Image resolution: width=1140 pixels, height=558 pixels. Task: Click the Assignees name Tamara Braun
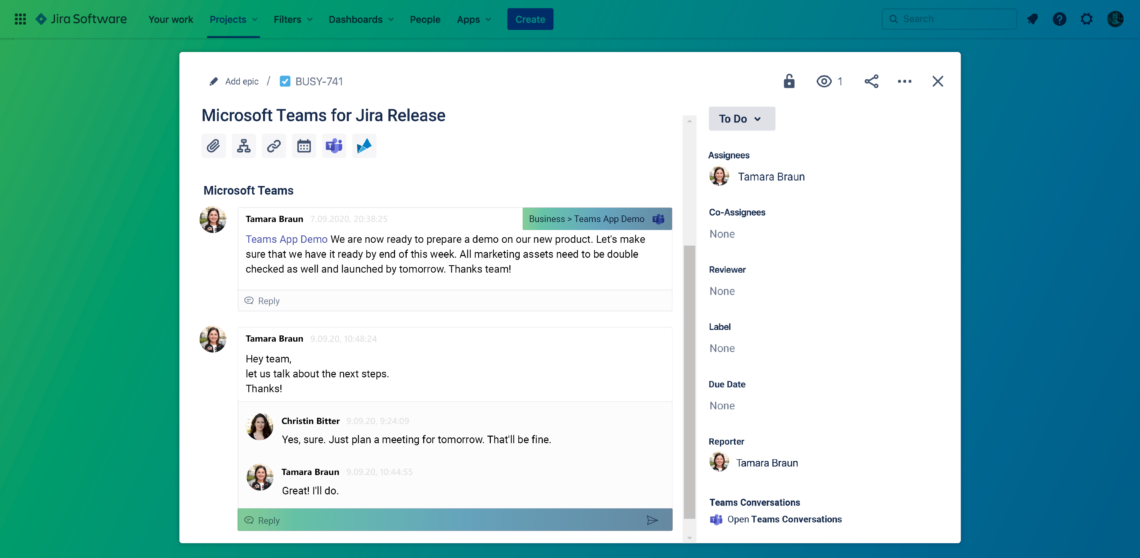[x=771, y=177]
